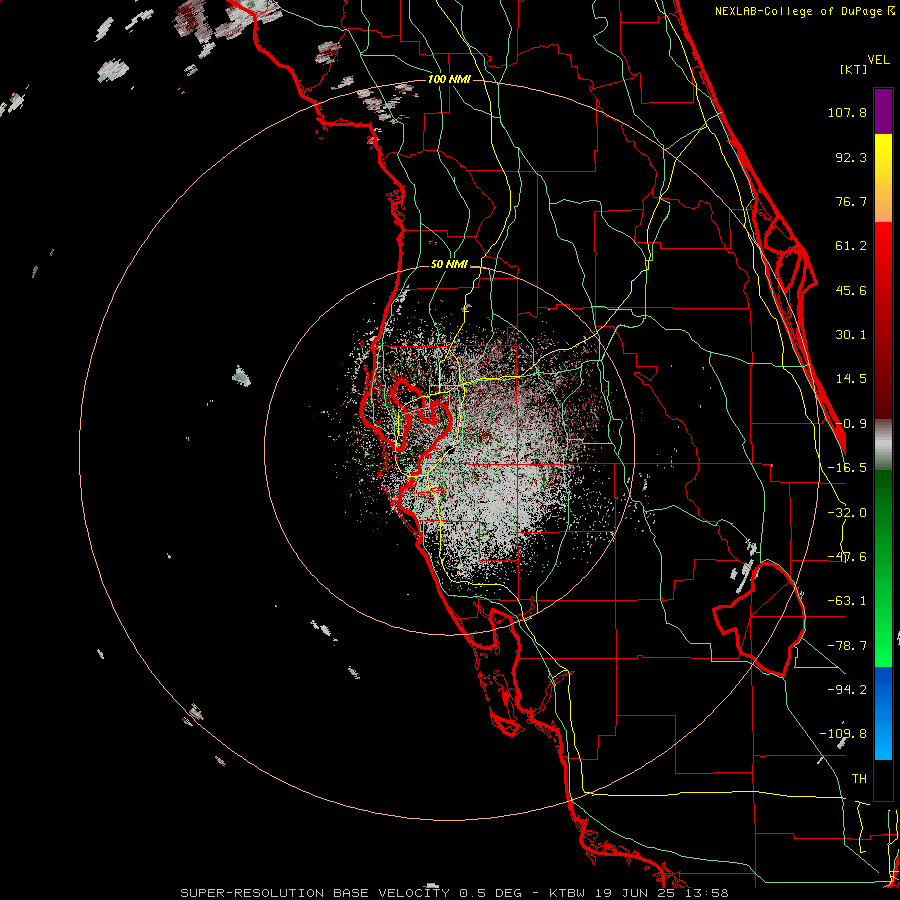This screenshot has width=900, height=900.
Task: Click the 61.2 velocity scale value
Action: 851,246
